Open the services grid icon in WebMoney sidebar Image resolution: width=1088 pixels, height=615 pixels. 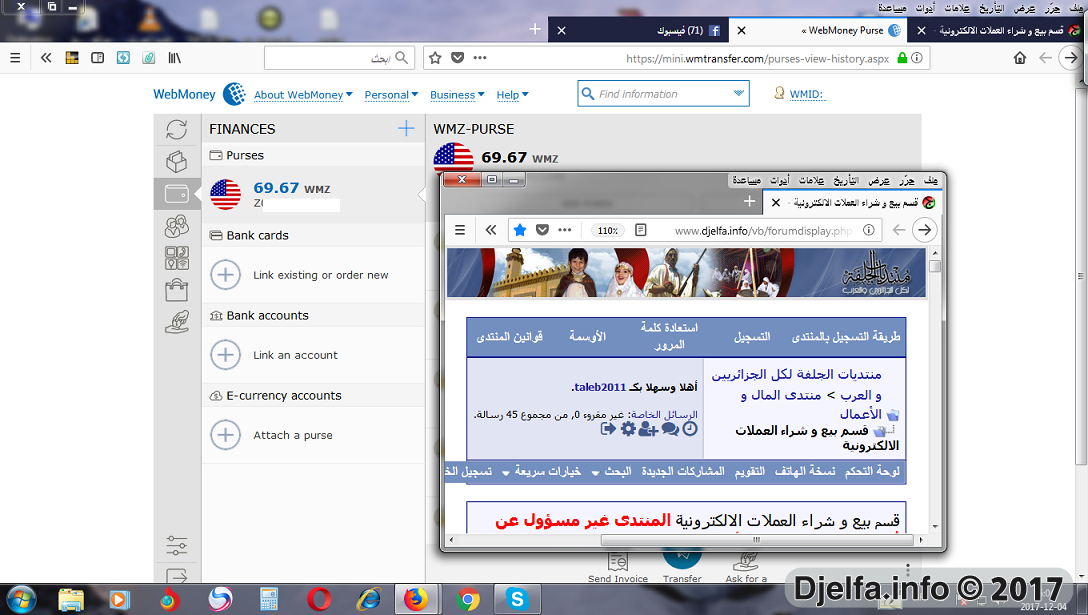tap(176, 258)
